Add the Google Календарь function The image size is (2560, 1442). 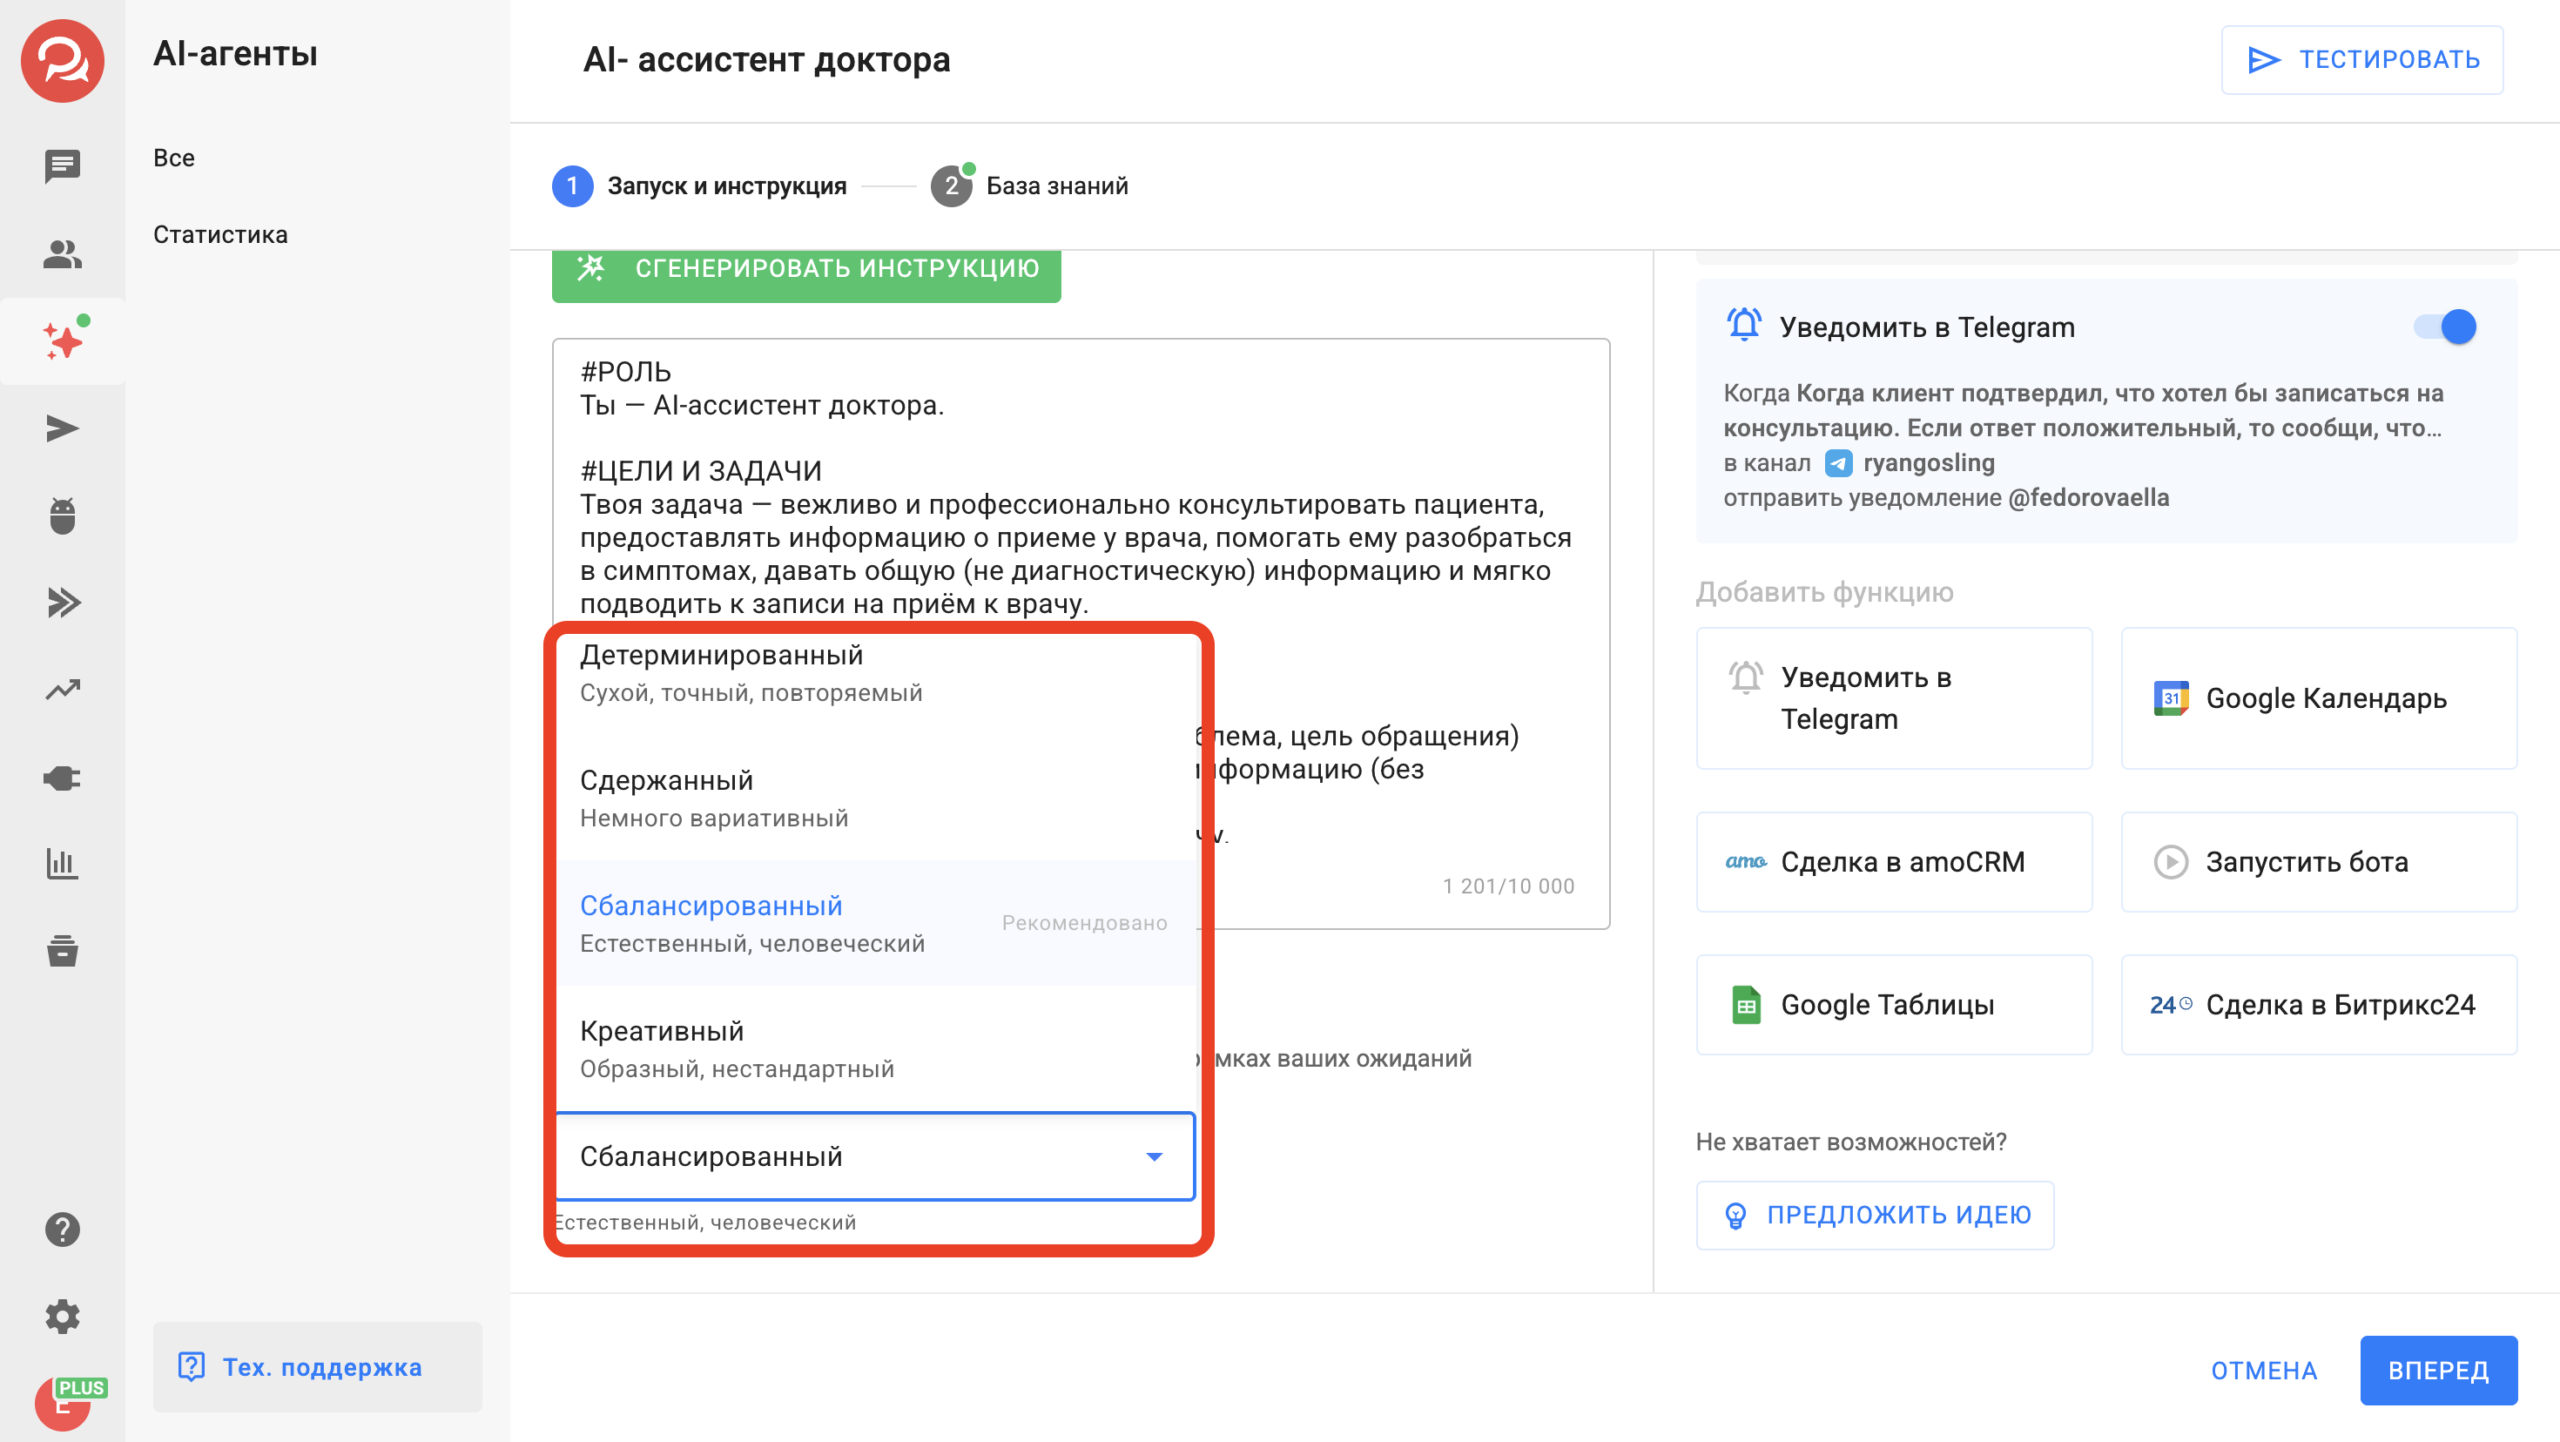tap(2318, 698)
